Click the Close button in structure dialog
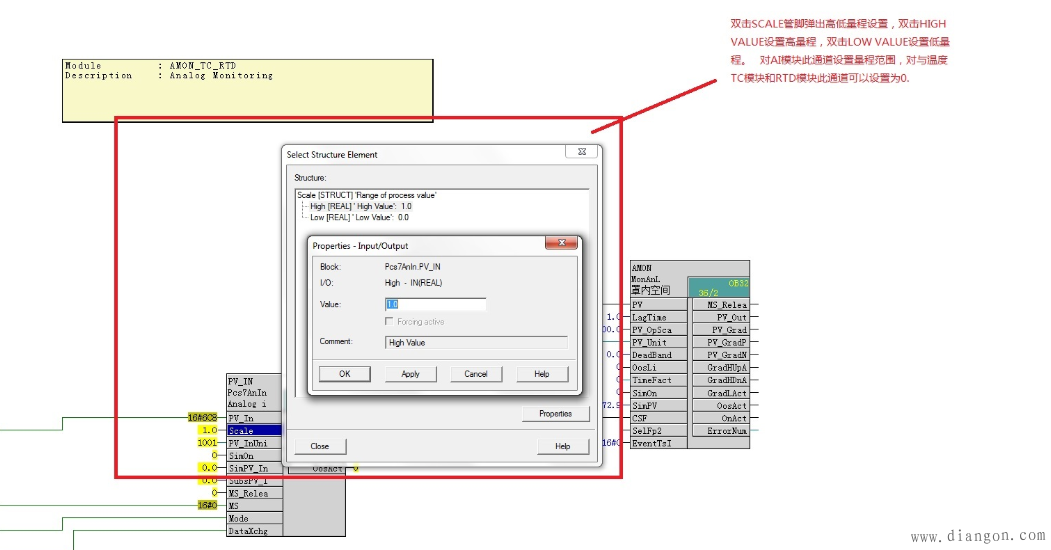The height and width of the screenshot is (550, 1051). [320, 446]
